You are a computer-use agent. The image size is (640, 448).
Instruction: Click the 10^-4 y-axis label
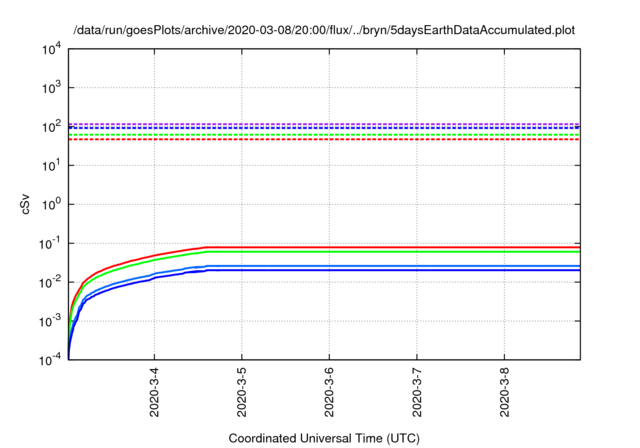50,360
